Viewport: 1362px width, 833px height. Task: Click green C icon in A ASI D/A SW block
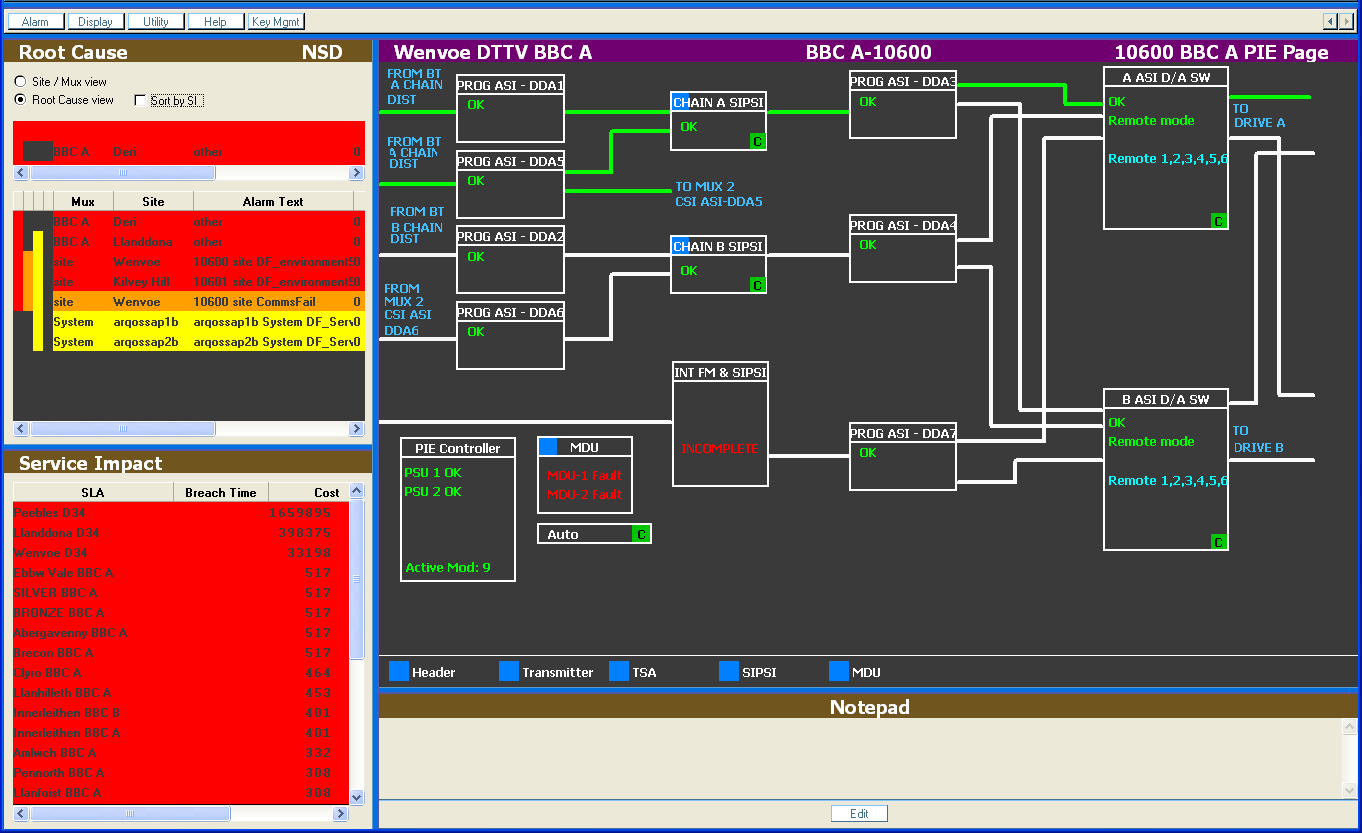[x=1219, y=221]
